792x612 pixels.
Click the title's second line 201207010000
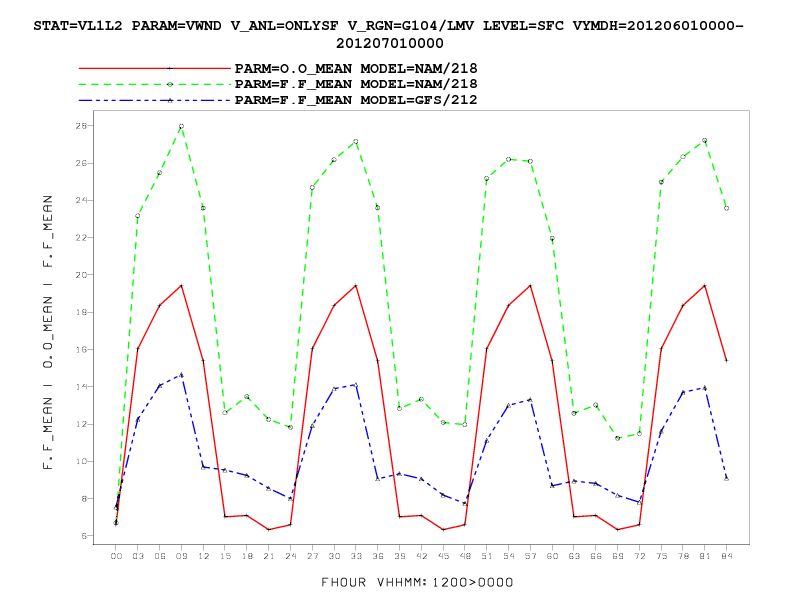(x=389, y=43)
